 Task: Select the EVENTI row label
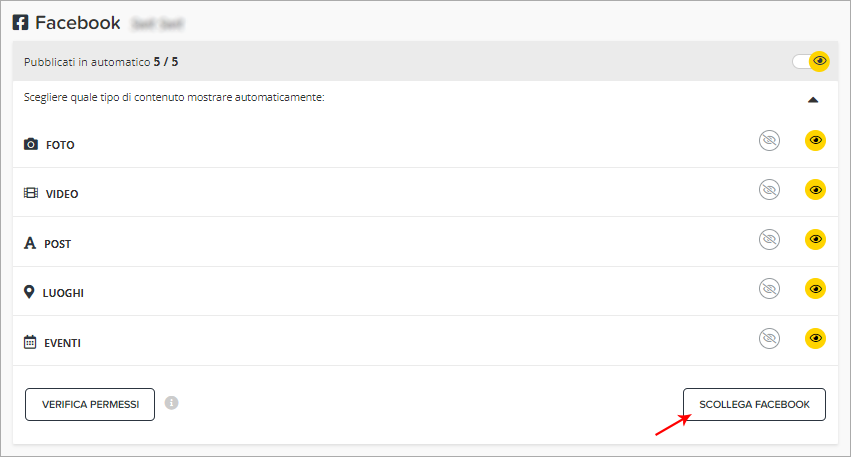(62, 343)
